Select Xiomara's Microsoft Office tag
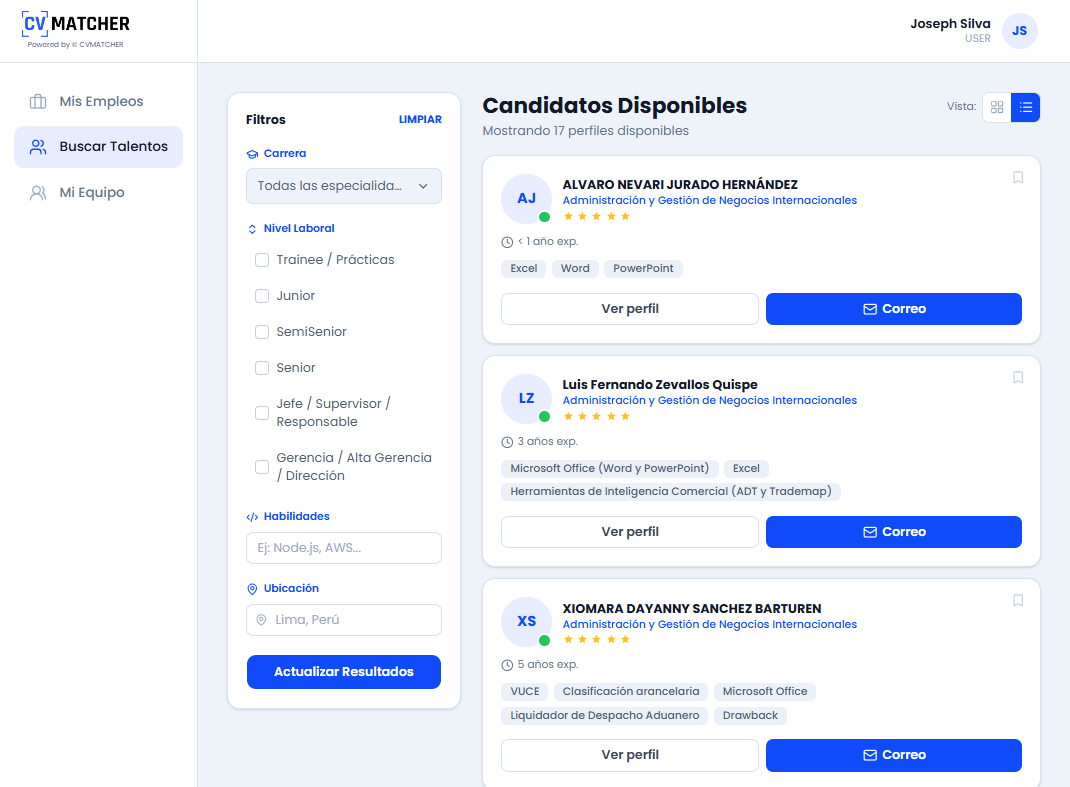The width and height of the screenshot is (1070, 787). 765,692
